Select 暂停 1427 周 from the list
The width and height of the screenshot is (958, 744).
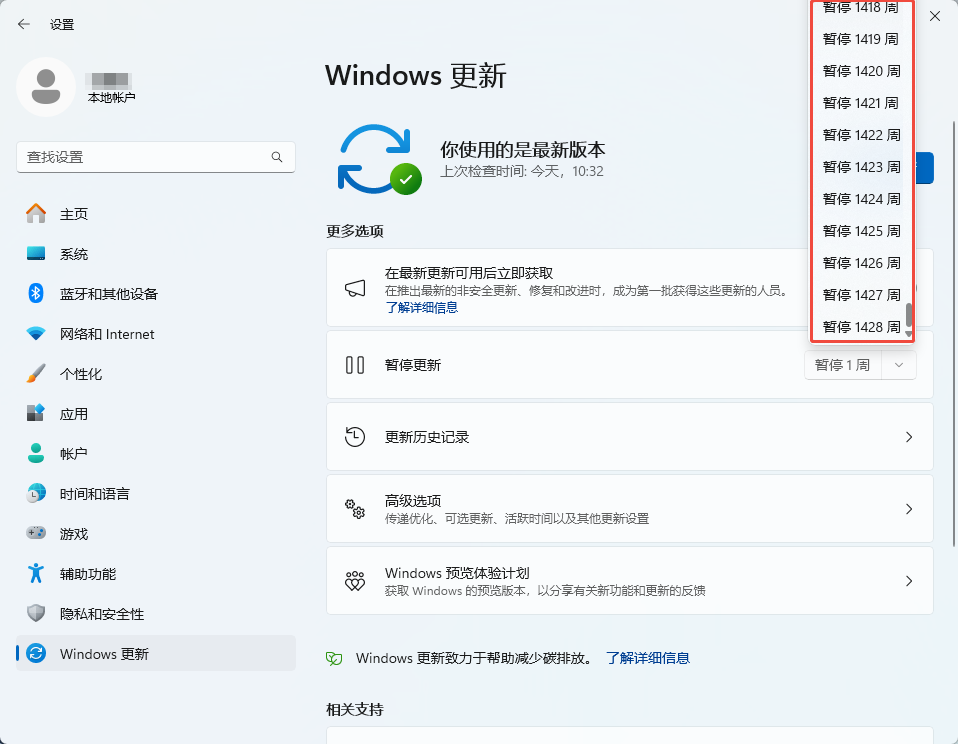click(x=861, y=295)
